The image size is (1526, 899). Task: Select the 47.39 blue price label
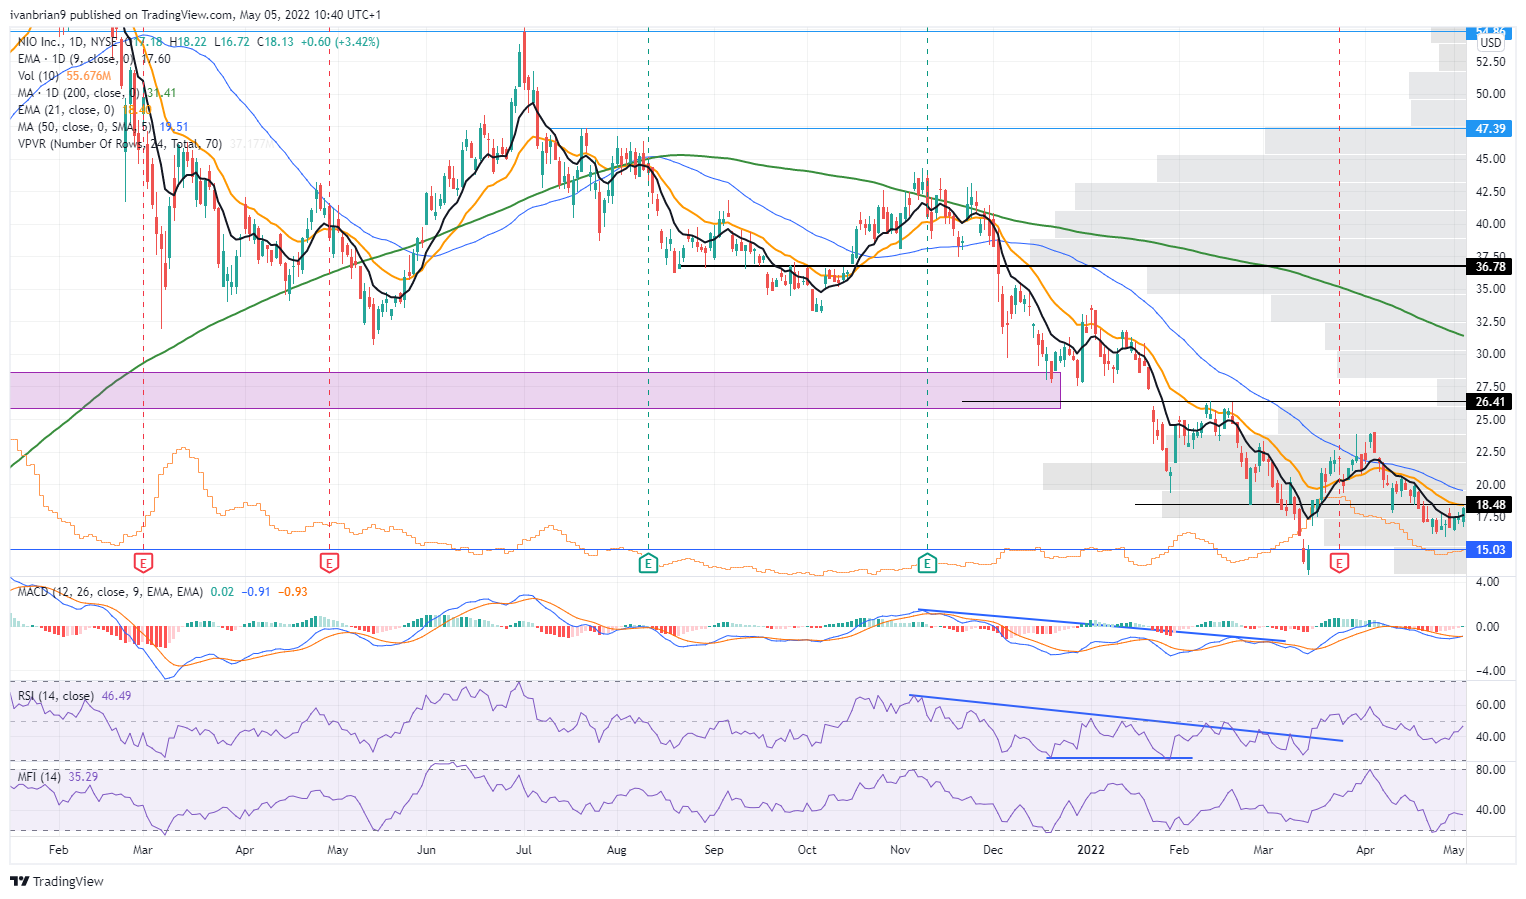[x=1490, y=129]
